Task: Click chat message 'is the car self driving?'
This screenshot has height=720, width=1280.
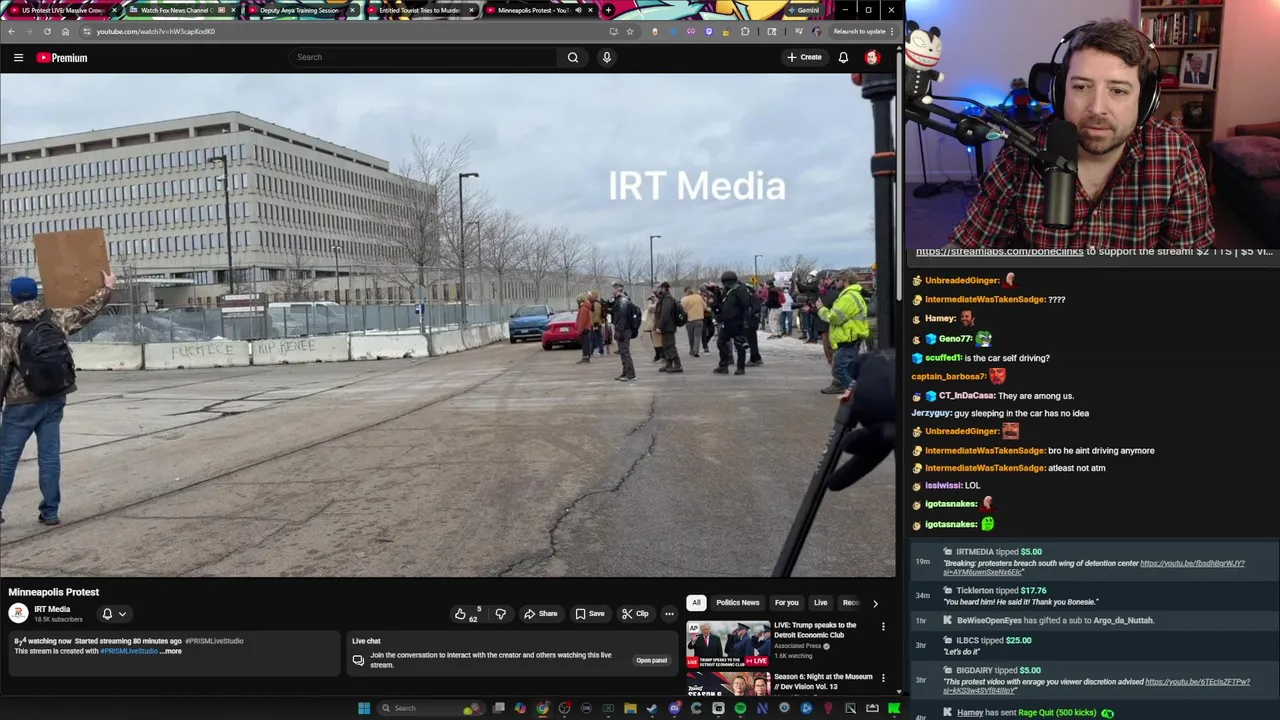Action: pos(1007,358)
